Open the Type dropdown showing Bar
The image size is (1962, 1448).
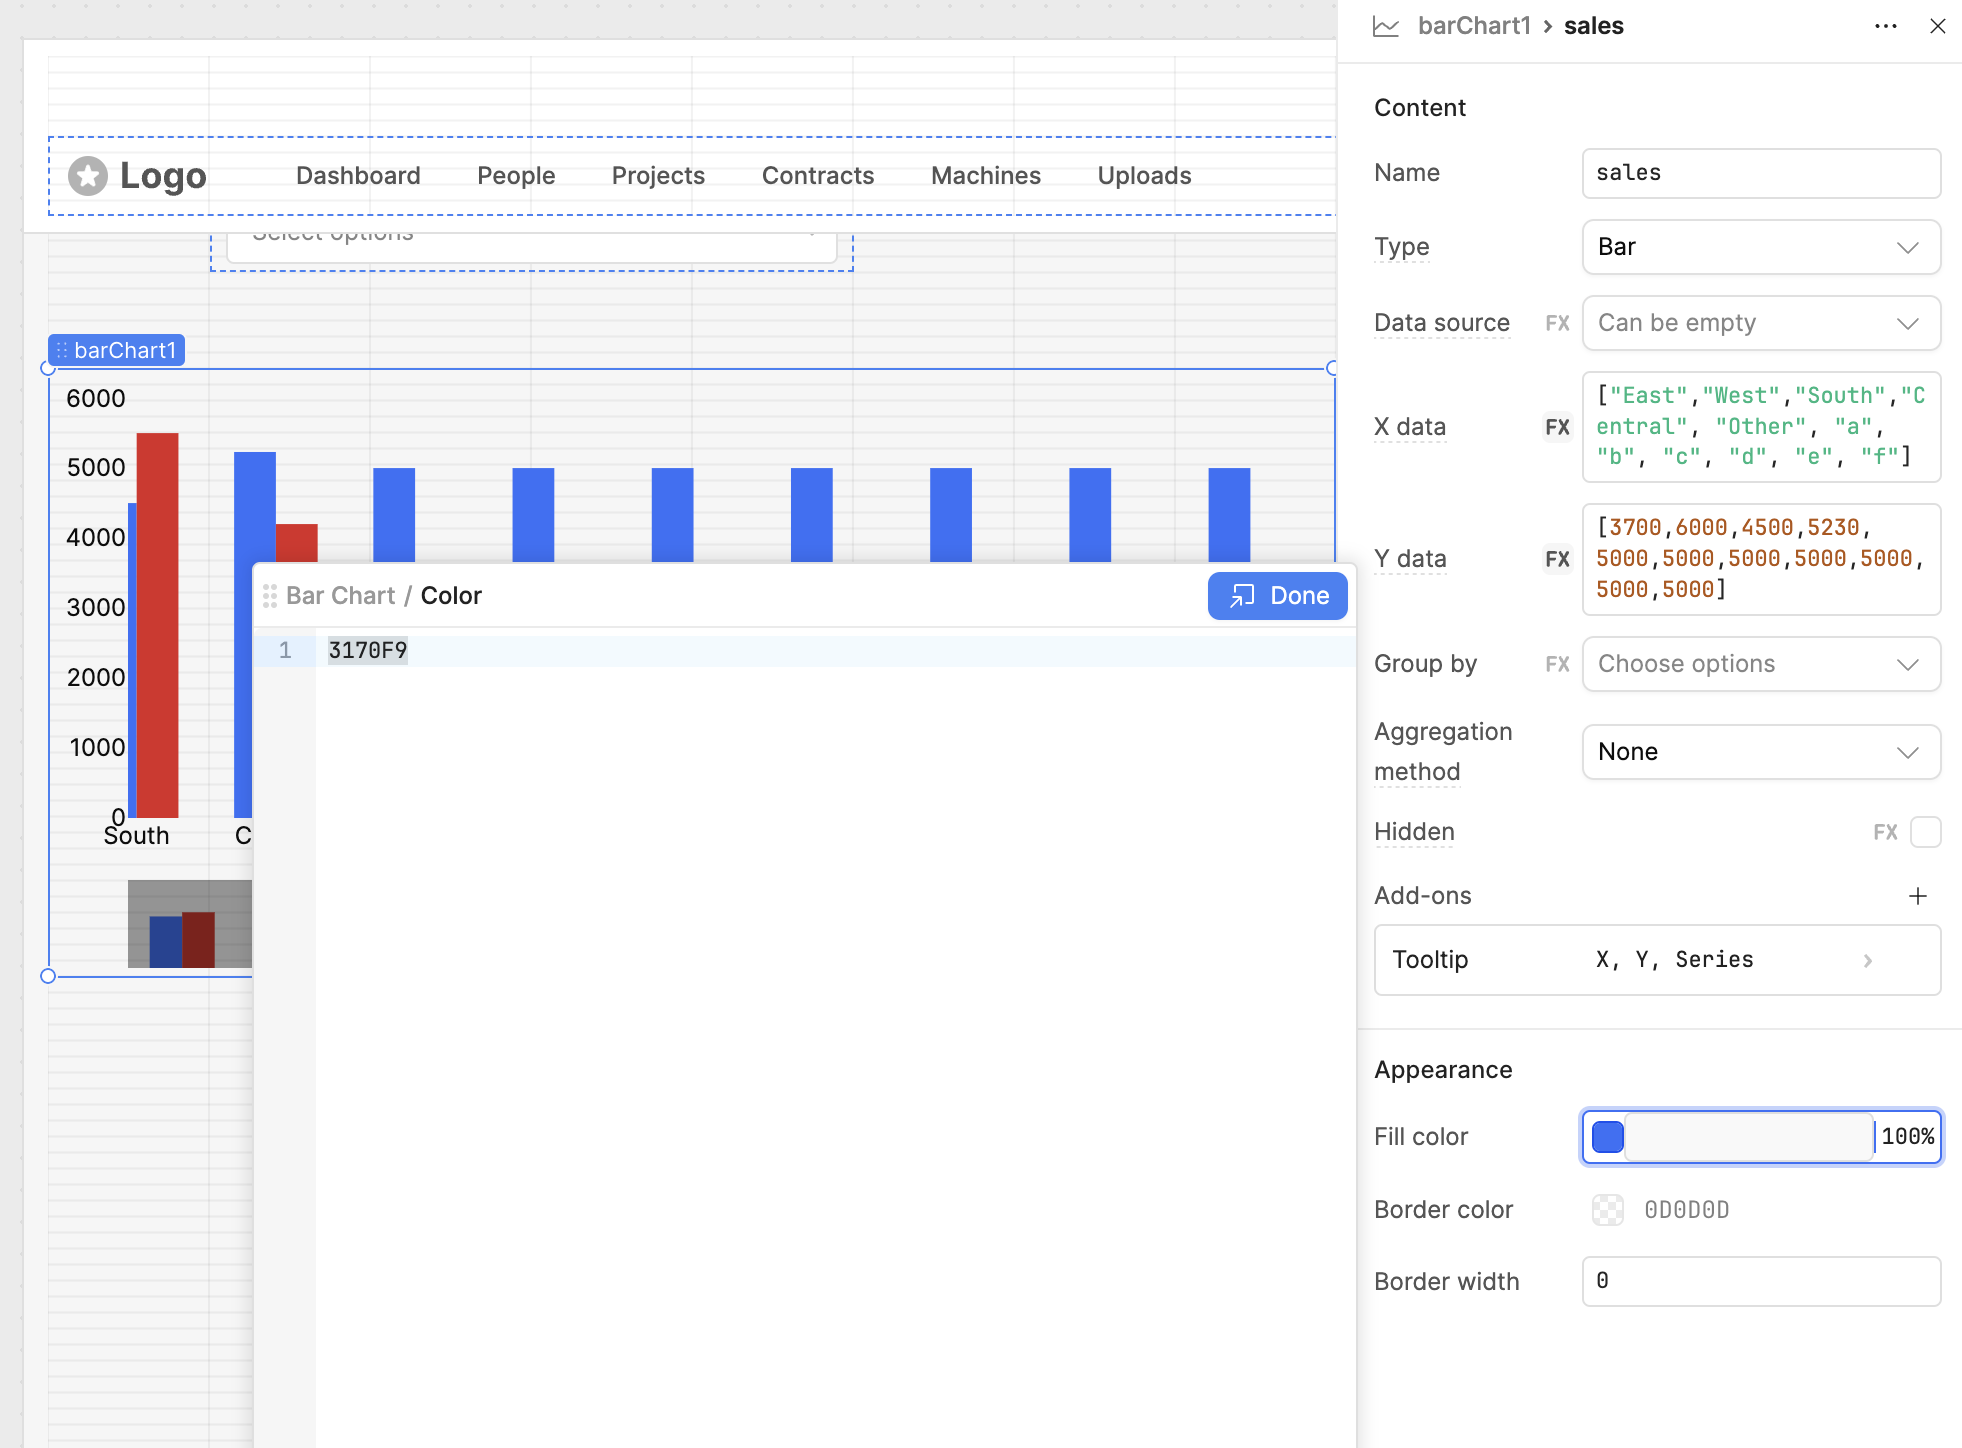click(x=1760, y=247)
